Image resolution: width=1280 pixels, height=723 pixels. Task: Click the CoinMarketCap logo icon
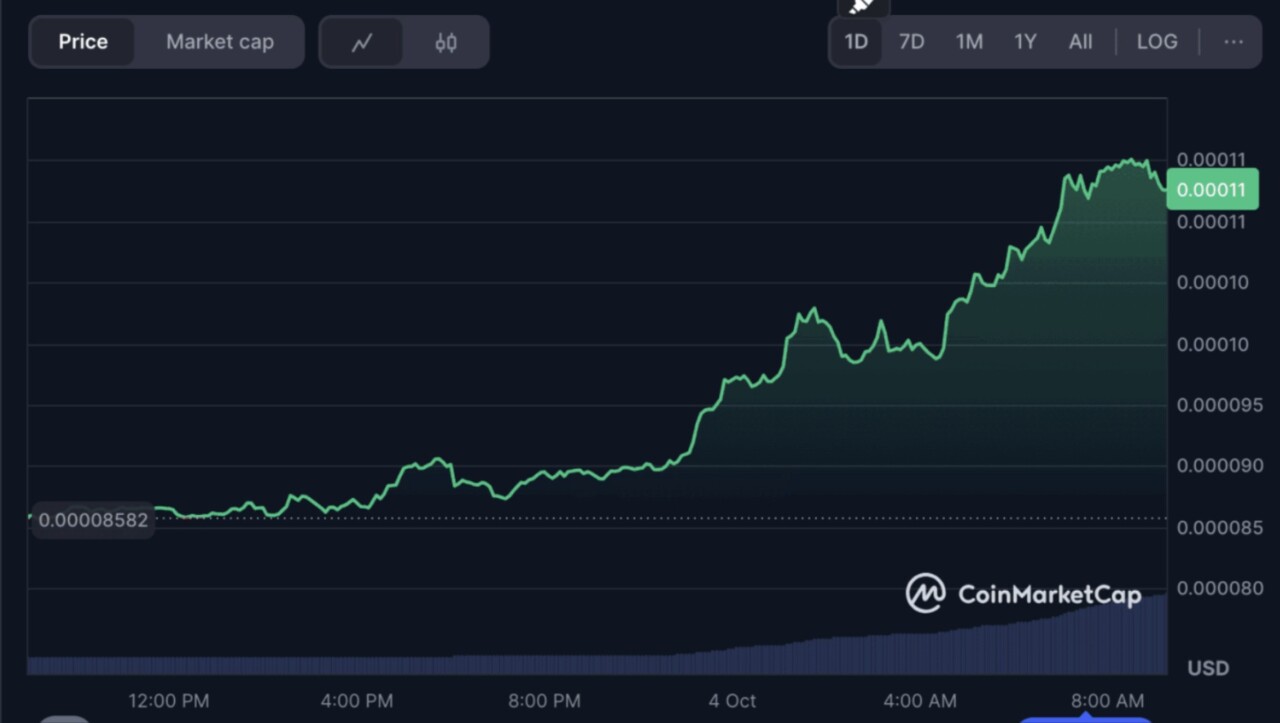tap(925, 594)
